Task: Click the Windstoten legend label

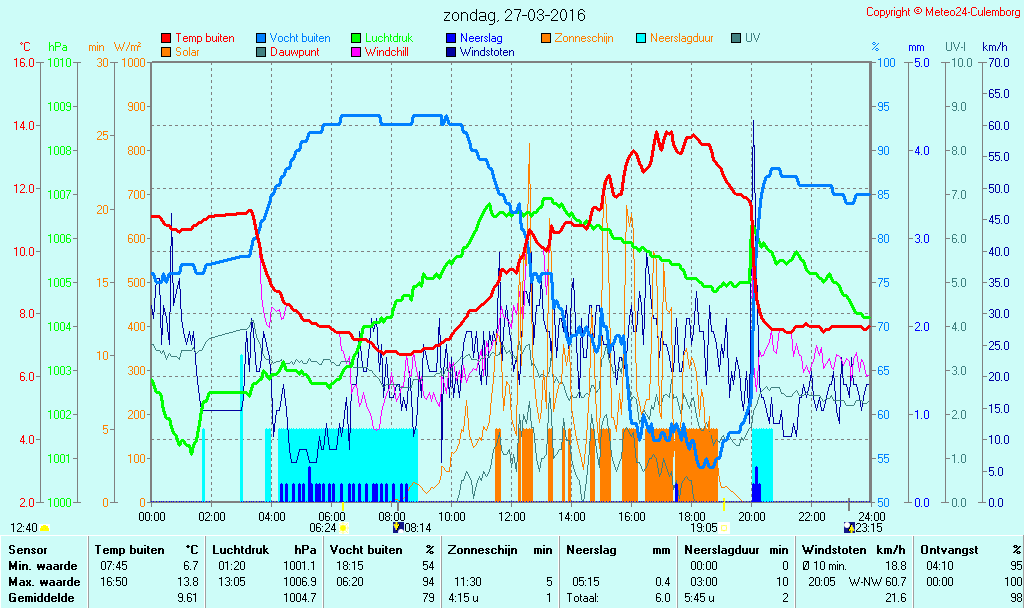Action: pyautogui.click(x=487, y=52)
